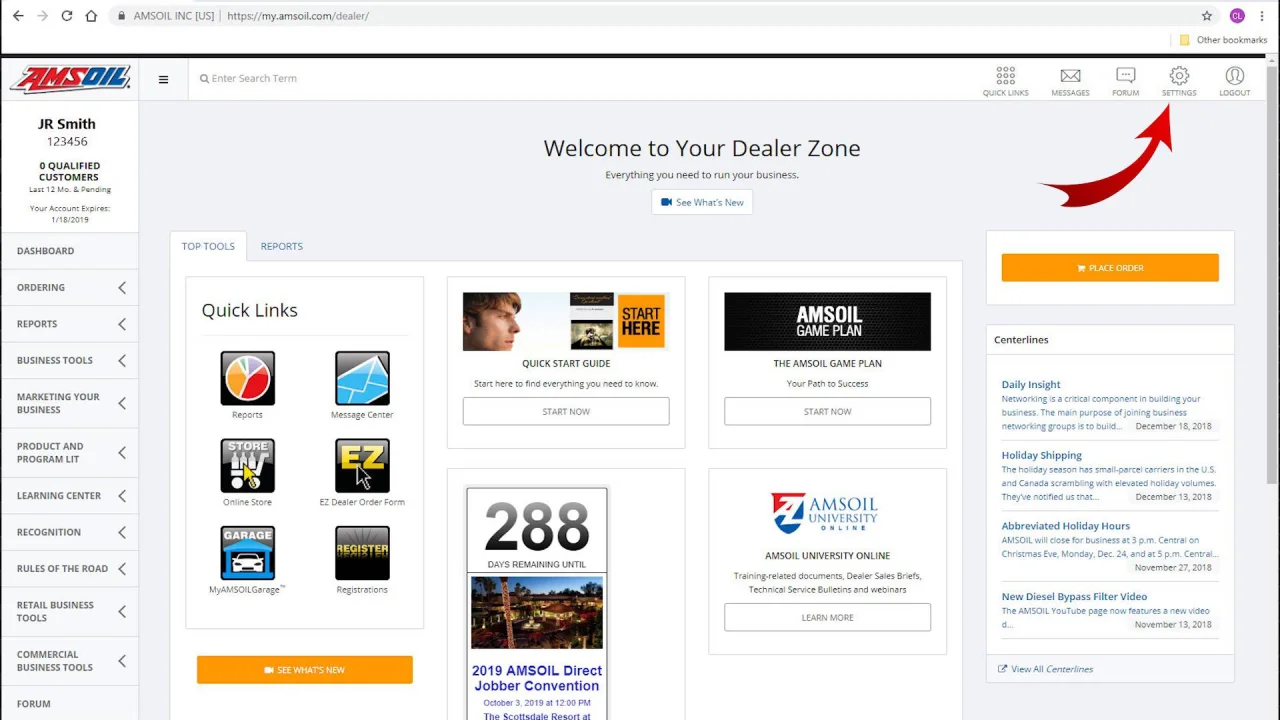Click the browser back arrow

(18, 16)
